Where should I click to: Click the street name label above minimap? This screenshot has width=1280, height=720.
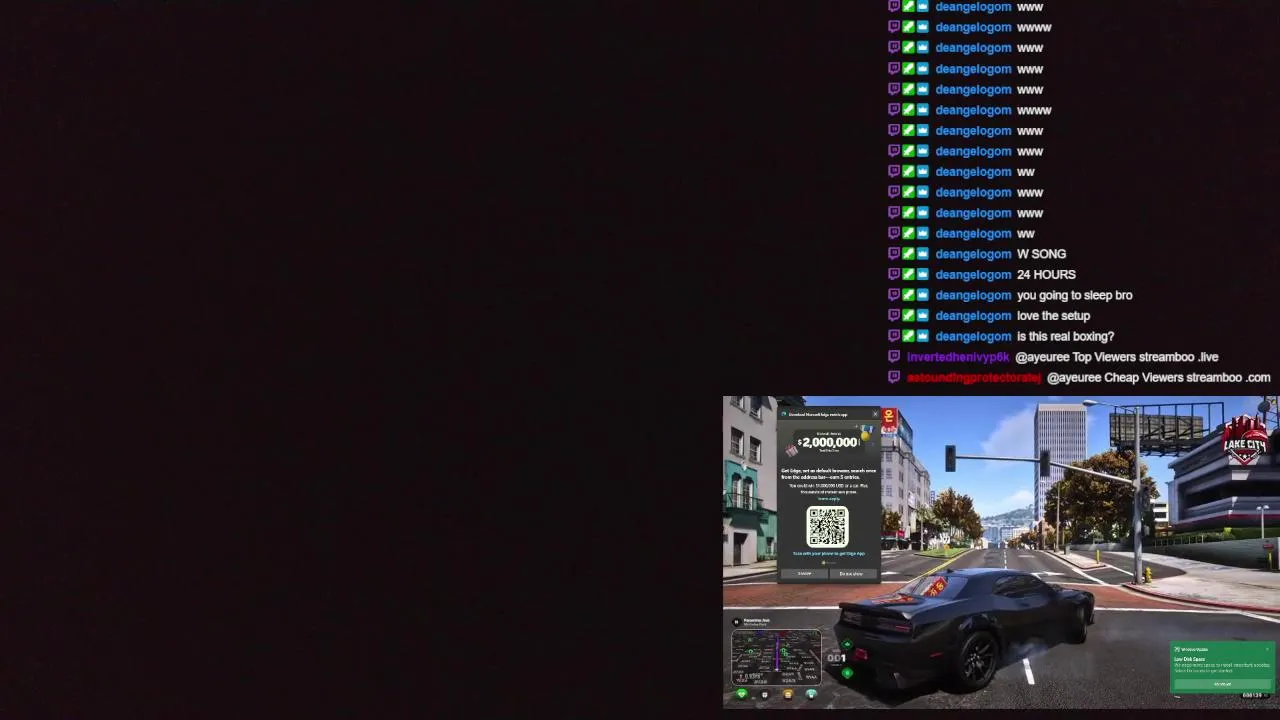point(758,621)
